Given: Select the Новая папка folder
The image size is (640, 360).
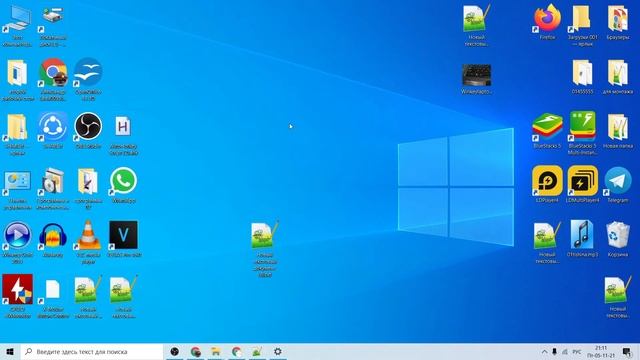Looking at the screenshot, I should [x=618, y=127].
